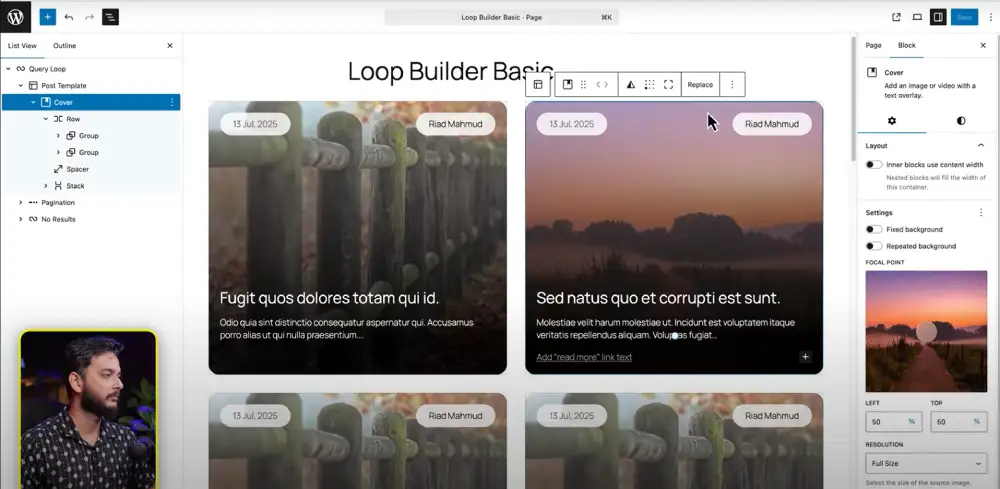The height and width of the screenshot is (489, 1000).
Task: Select Query Loop in the list view
Action: 47,69
